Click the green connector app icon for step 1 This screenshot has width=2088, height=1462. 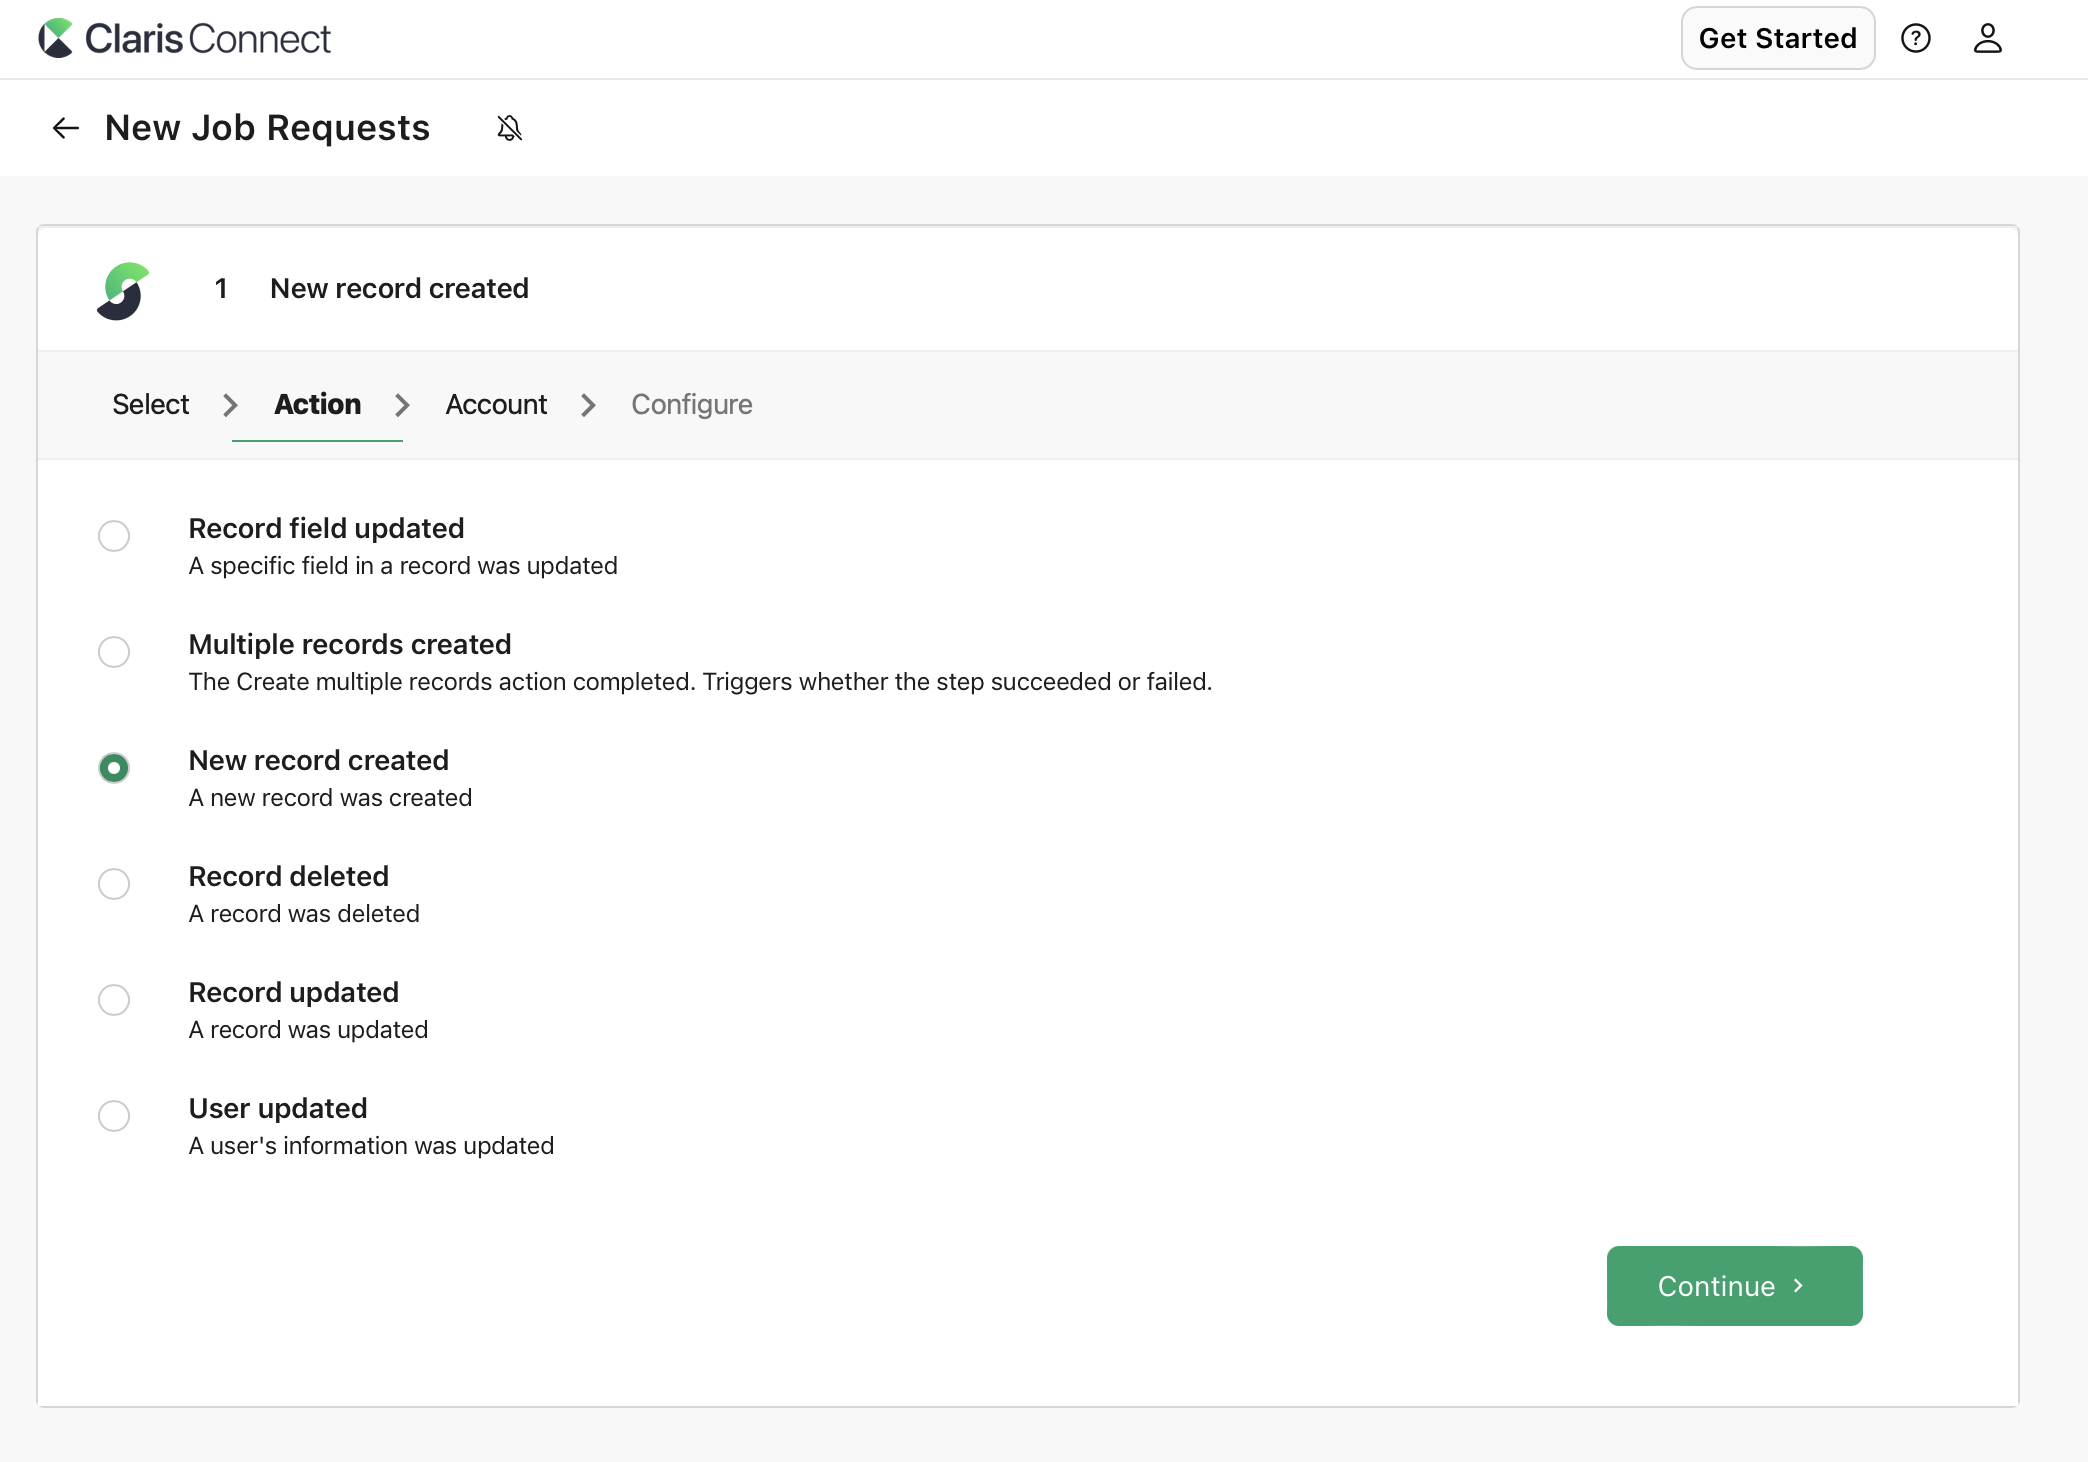[x=122, y=290]
